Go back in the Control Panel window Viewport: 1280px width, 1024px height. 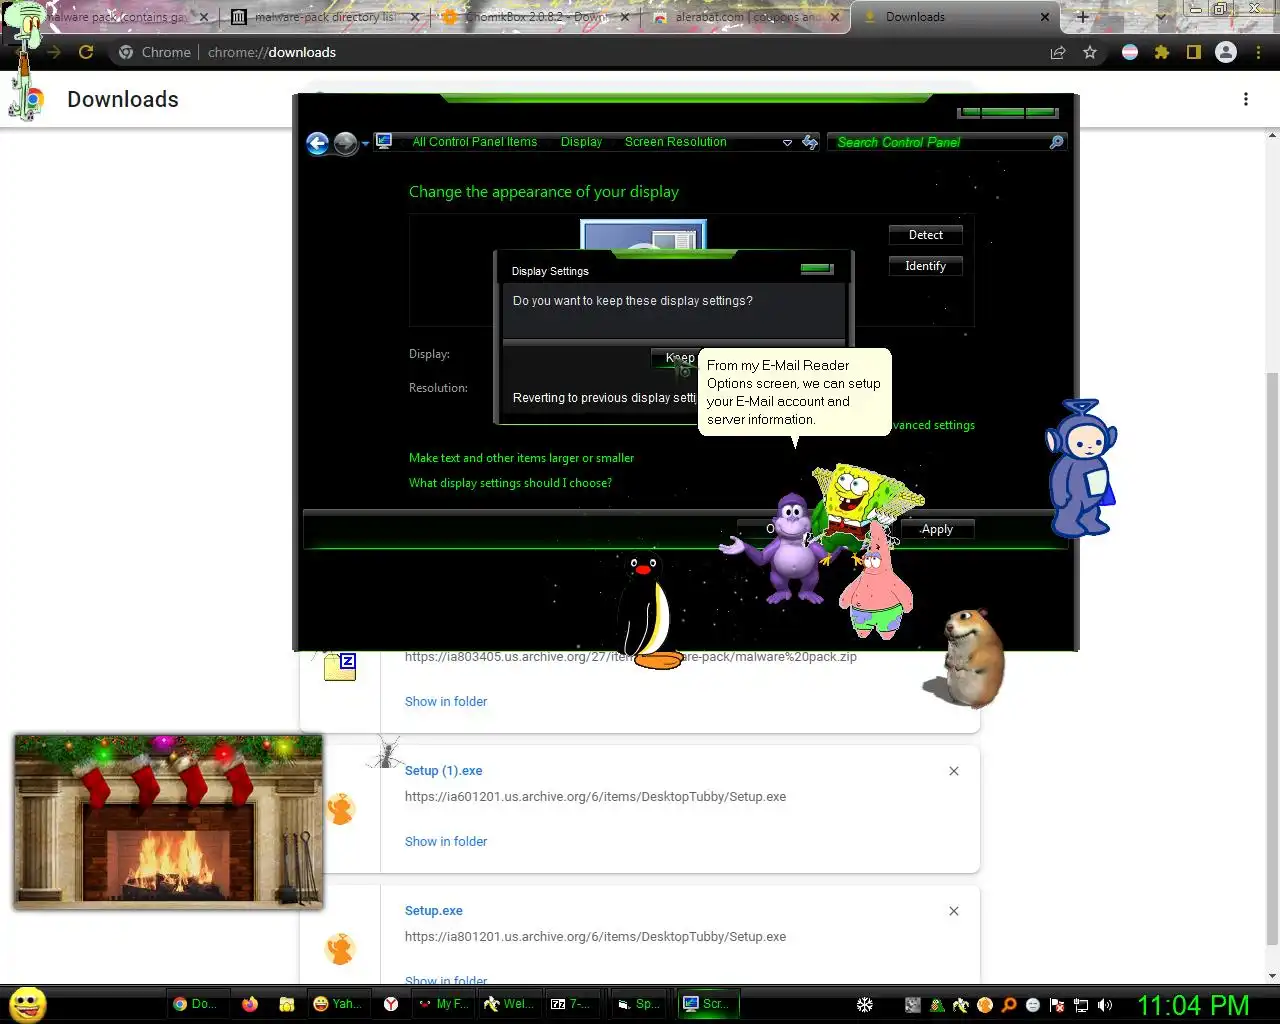pos(318,143)
